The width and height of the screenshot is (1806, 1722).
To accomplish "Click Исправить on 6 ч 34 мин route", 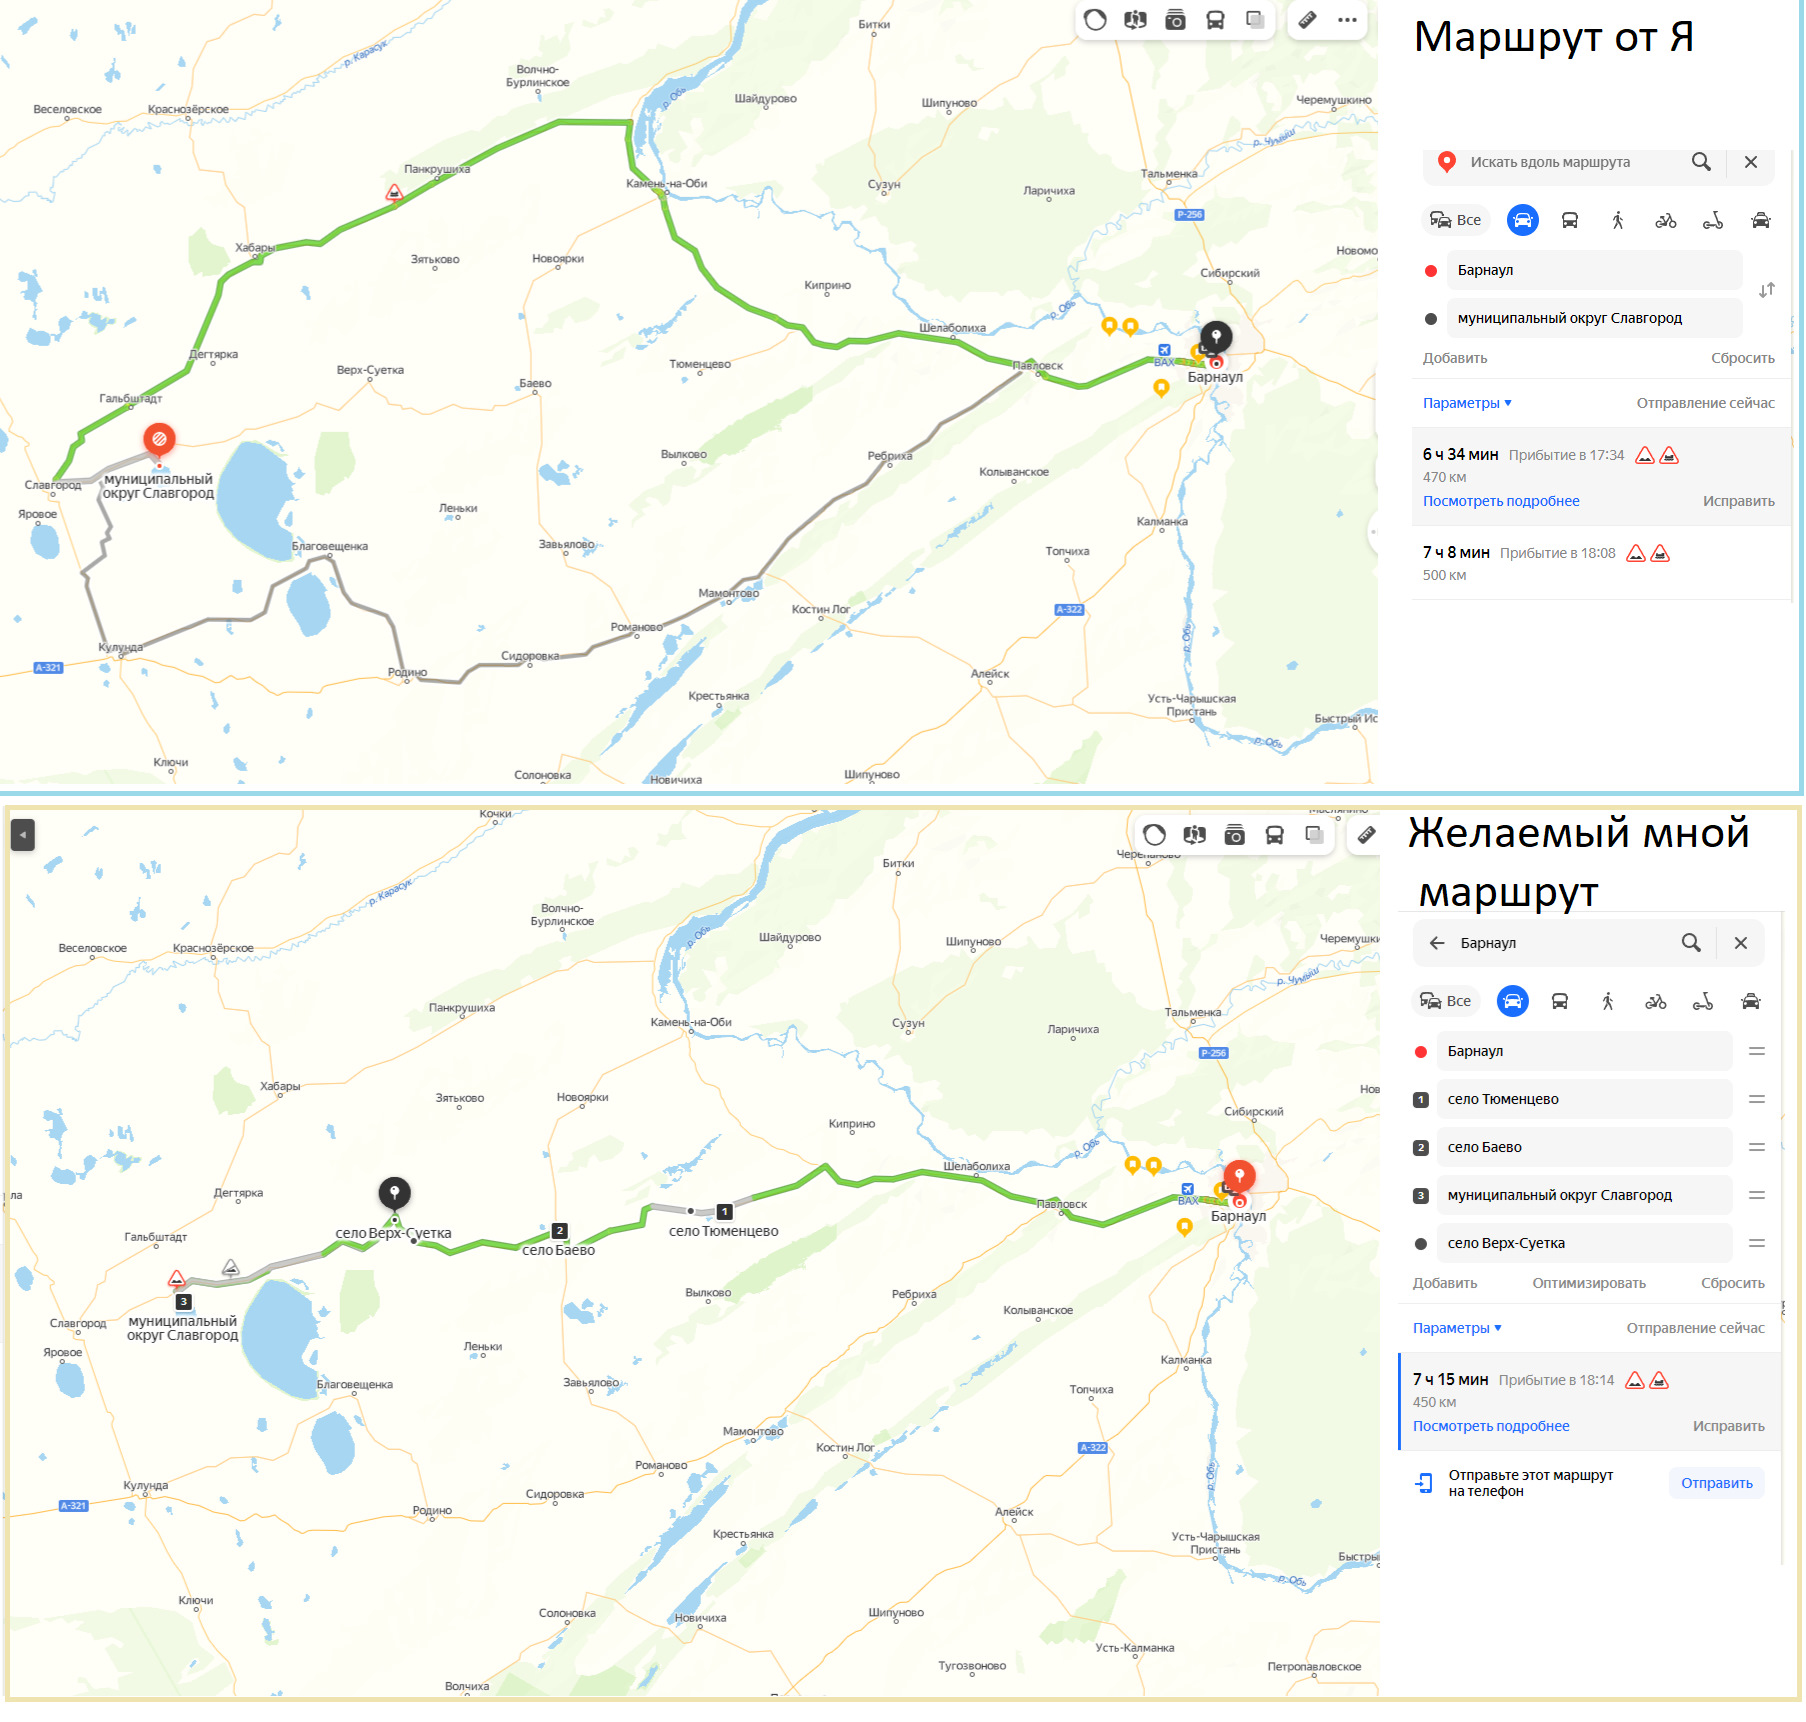I will tap(1739, 501).
